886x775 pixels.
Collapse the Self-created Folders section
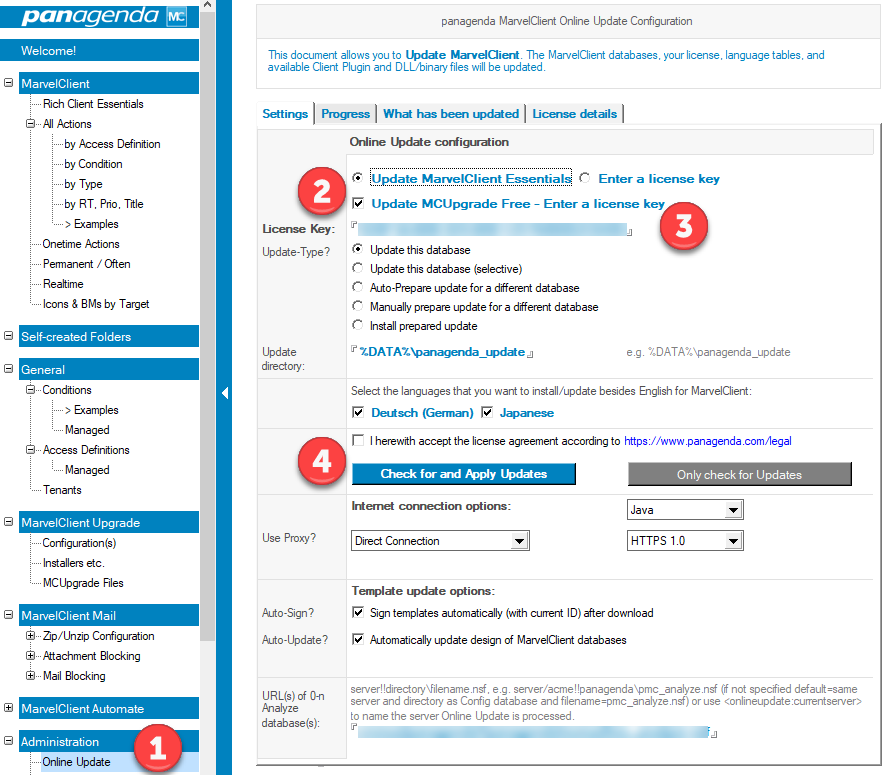coord(8,336)
